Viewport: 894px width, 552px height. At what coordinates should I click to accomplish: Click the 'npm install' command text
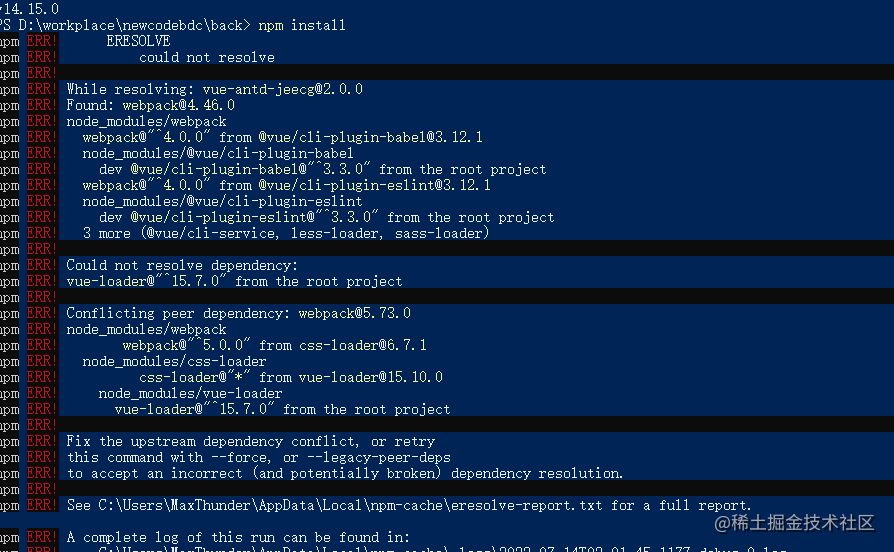tap(302, 25)
